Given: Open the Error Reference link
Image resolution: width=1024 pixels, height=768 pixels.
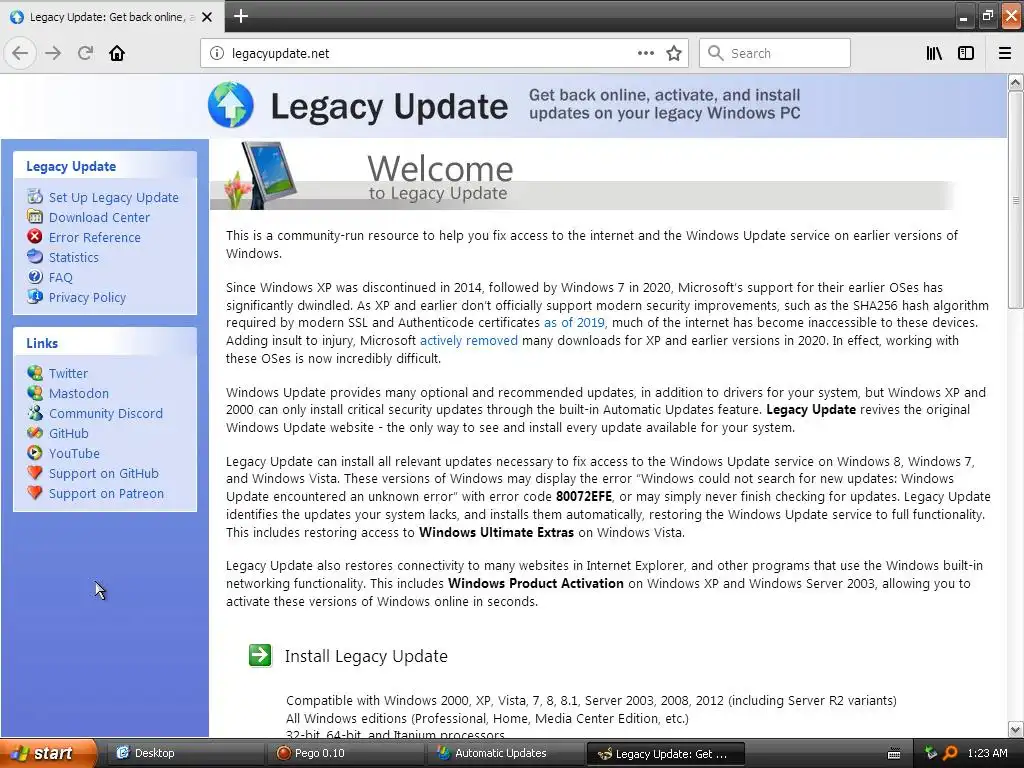Looking at the screenshot, I should [x=95, y=238].
